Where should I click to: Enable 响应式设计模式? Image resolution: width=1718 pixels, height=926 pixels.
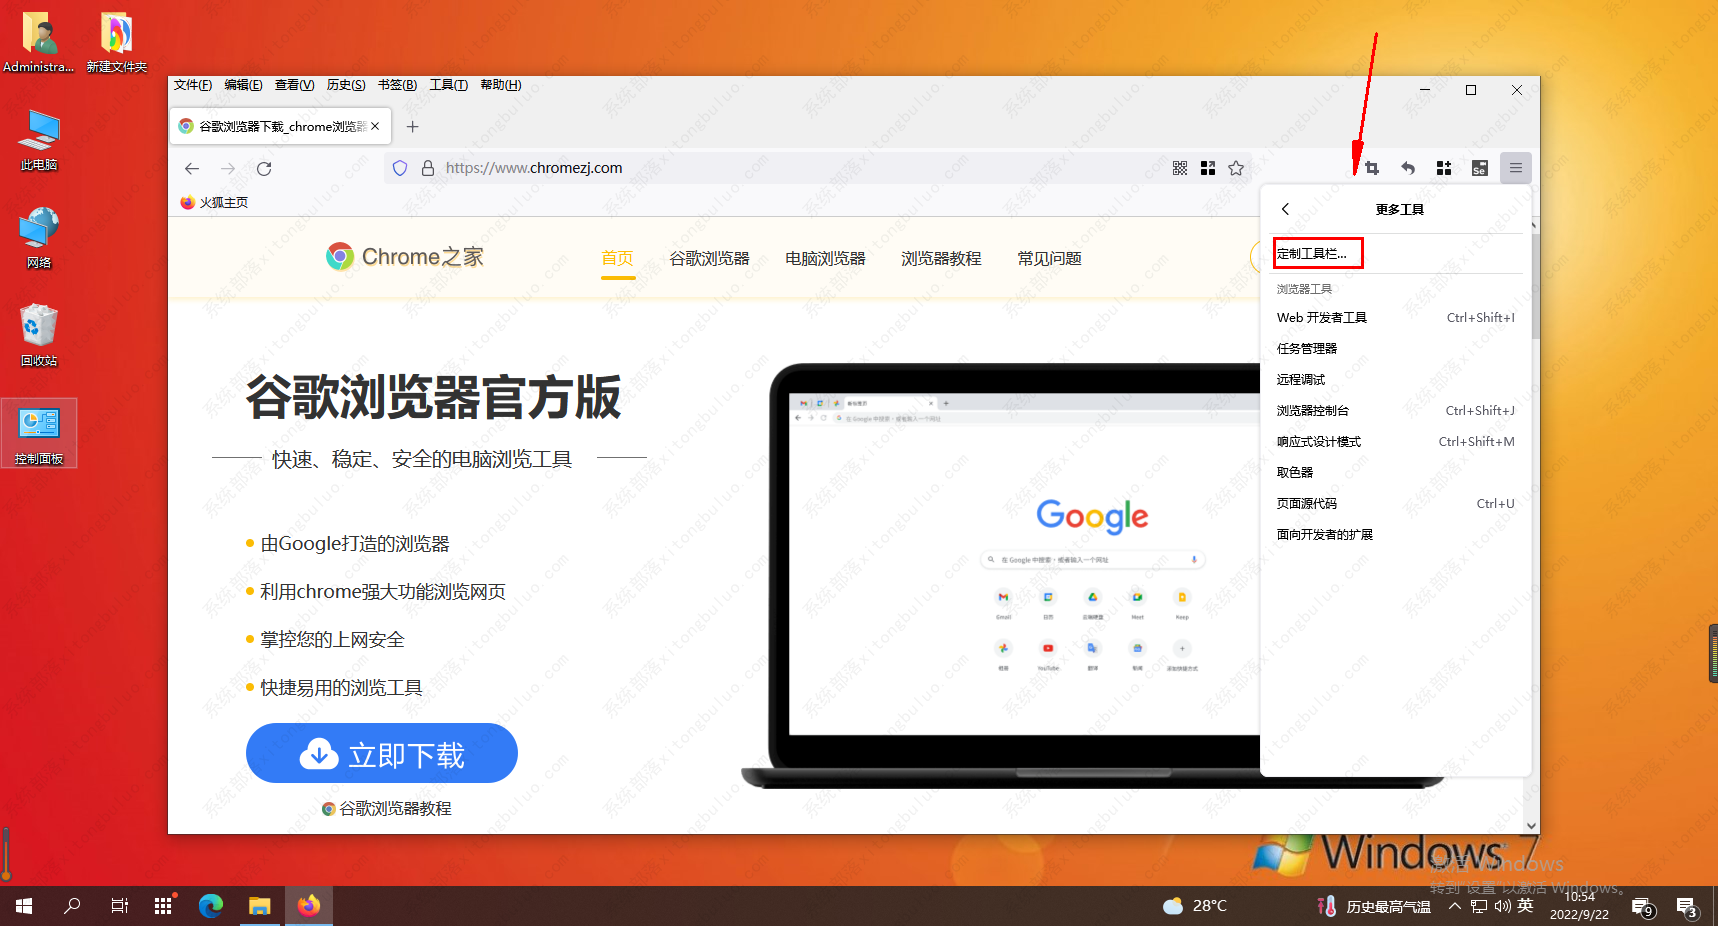pos(1396,442)
